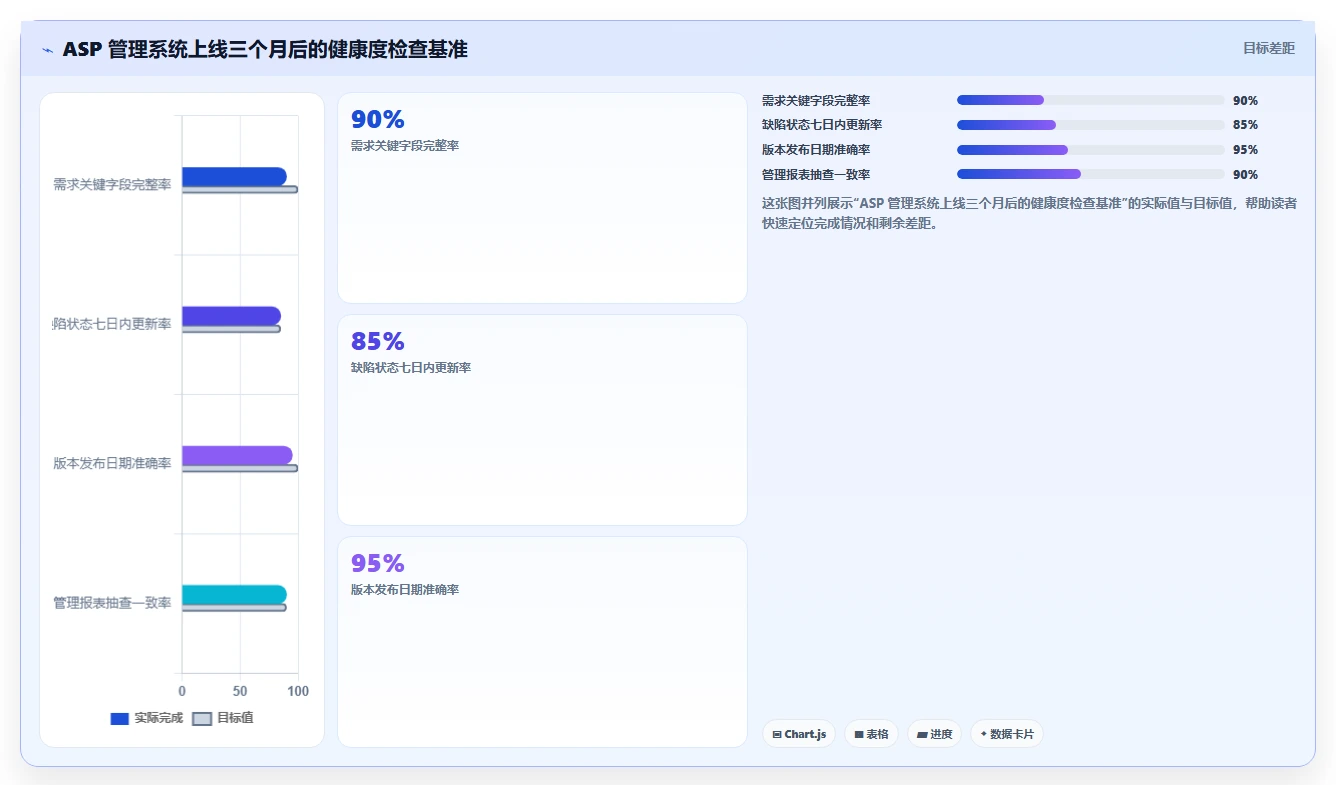Click the 100 tick on chart axis

298,691
